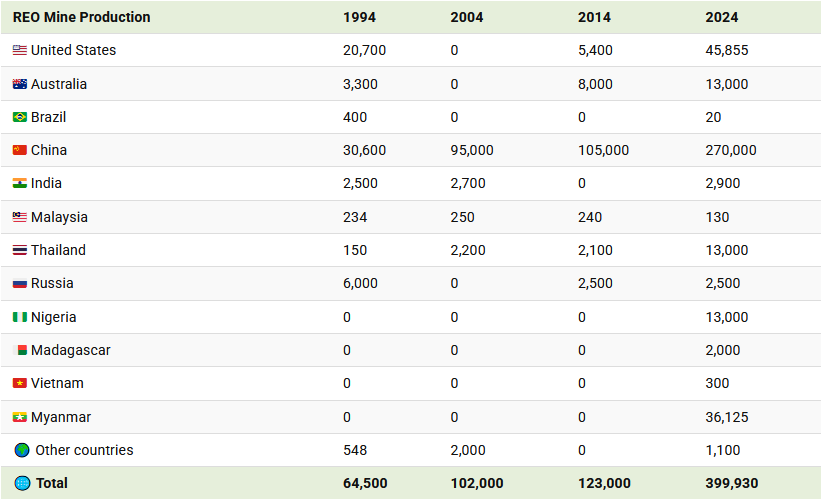
Task: Click the Brazil flag icon
Action: 19,117
